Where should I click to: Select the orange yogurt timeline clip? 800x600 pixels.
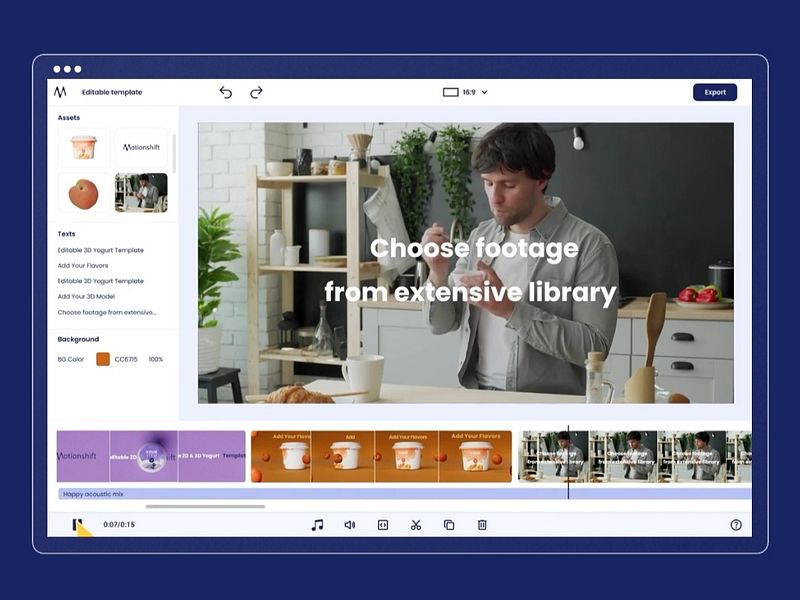pyautogui.click(x=381, y=456)
